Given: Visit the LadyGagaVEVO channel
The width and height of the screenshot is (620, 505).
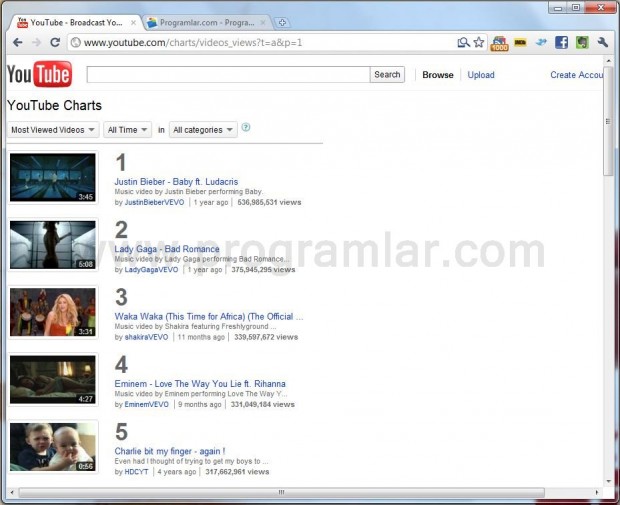Looking at the screenshot, I should tap(151, 270).
